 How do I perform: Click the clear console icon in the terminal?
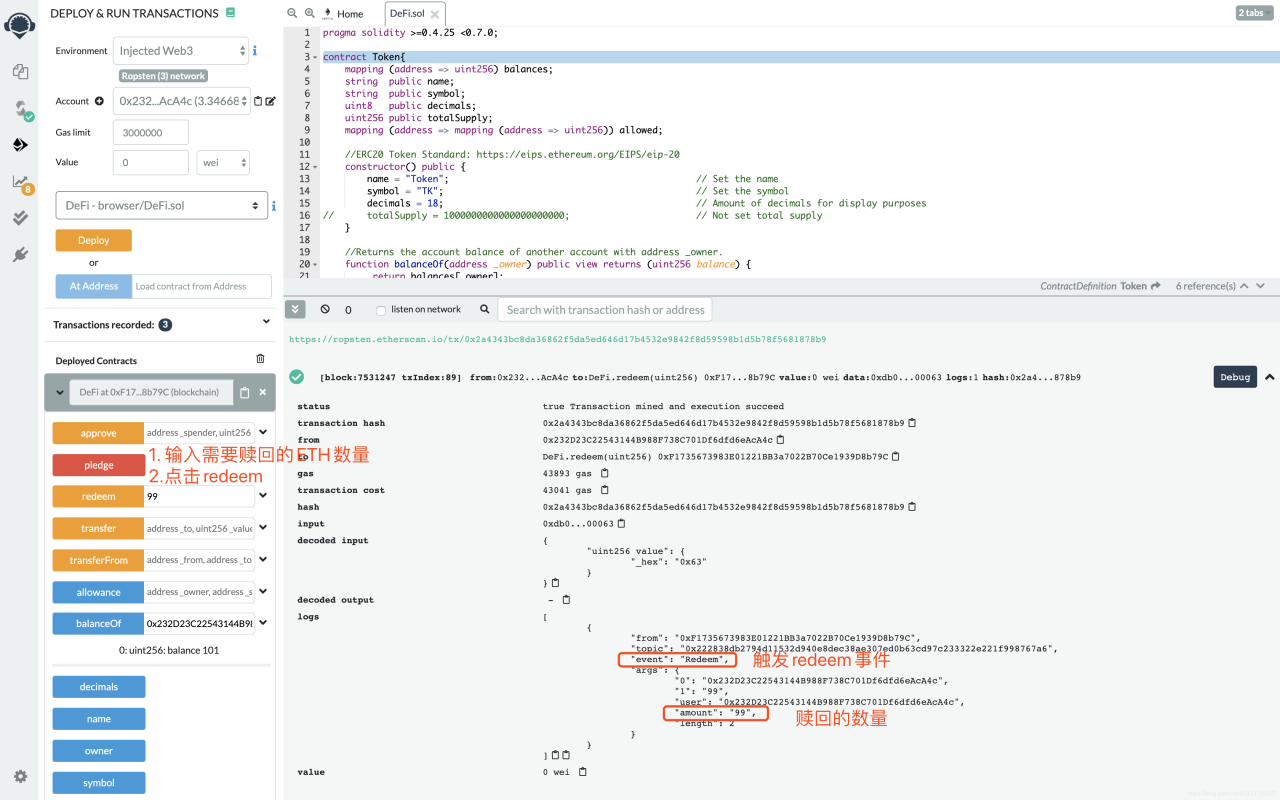(x=325, y=310)
